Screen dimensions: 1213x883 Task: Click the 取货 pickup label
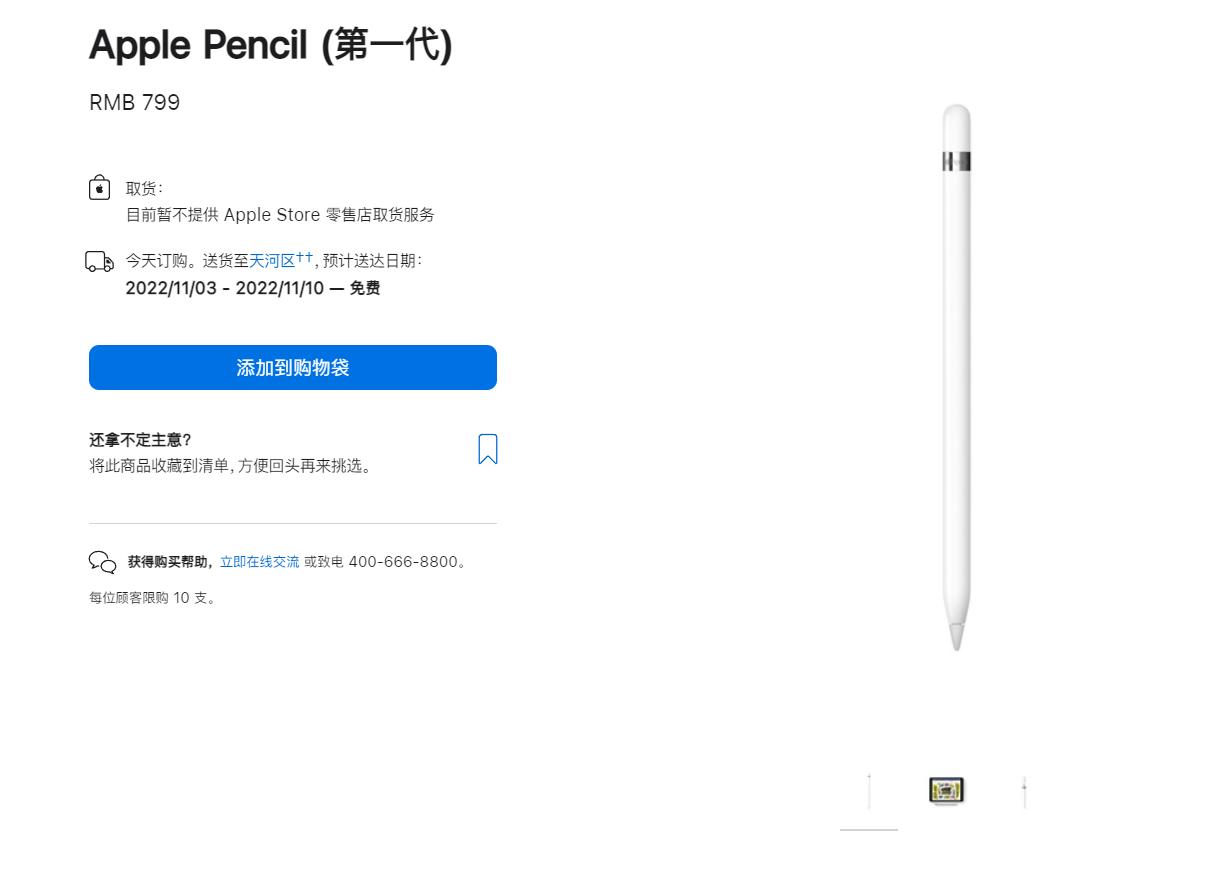pos(143,188)
